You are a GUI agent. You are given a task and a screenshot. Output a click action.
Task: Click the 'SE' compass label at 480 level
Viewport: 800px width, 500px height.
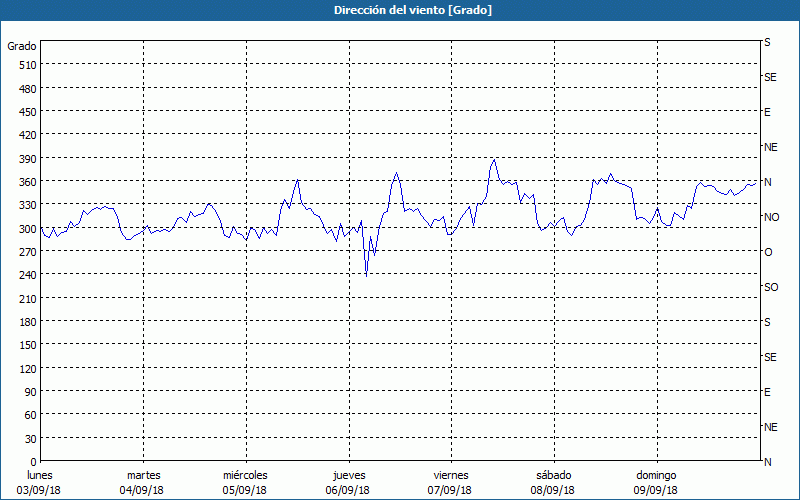coord(770,78)
